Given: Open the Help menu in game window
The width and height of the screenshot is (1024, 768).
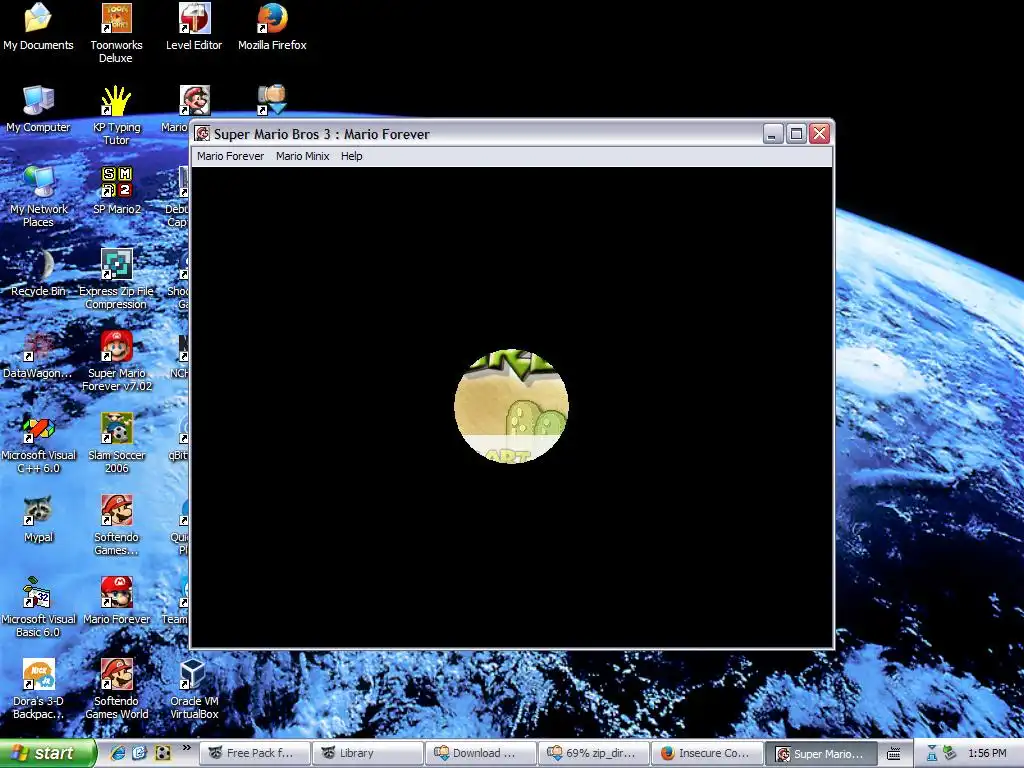Looking at the screenshot, I should pos(351,156).
